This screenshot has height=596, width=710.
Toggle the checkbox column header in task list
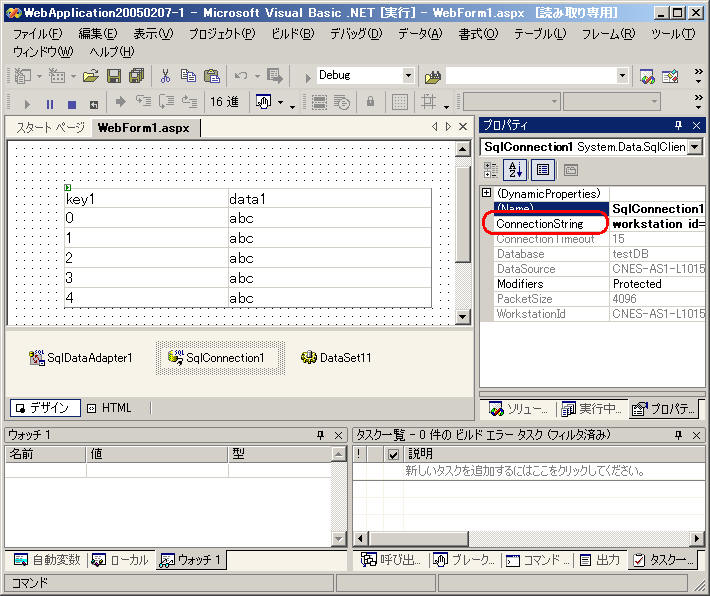[x=393, y=454]
